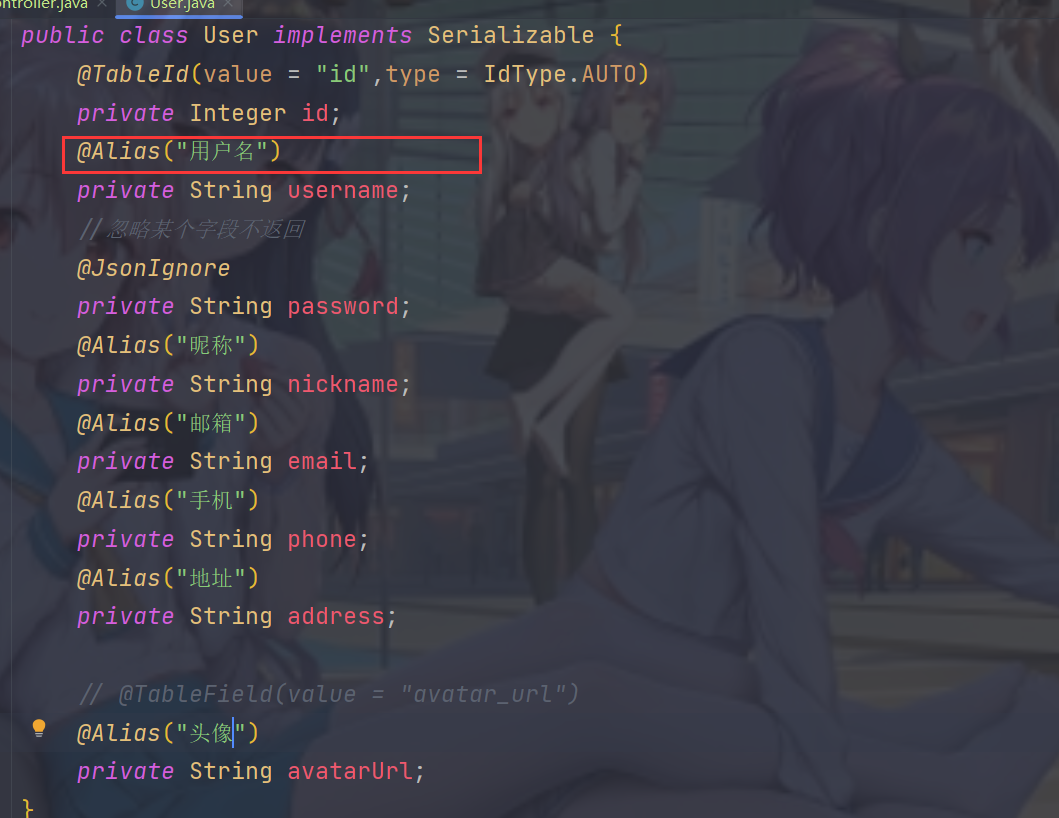Switch to the Controller.java tab

coord(45,4)
